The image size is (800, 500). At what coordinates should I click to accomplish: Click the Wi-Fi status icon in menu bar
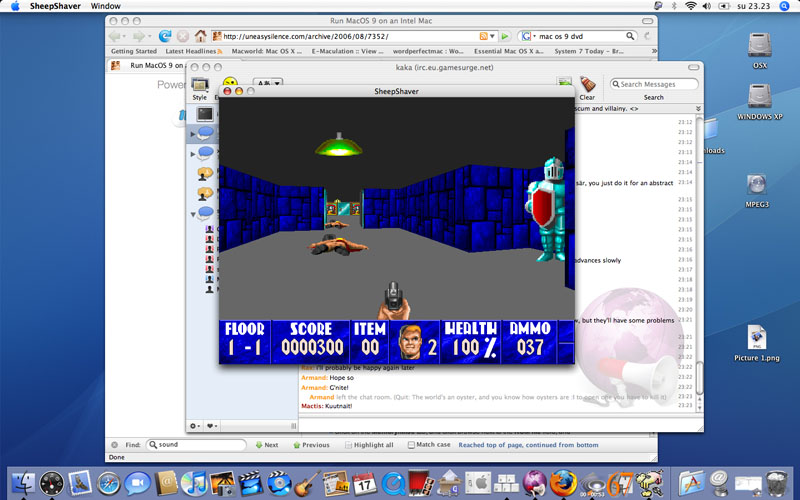(x=690, y=6)
